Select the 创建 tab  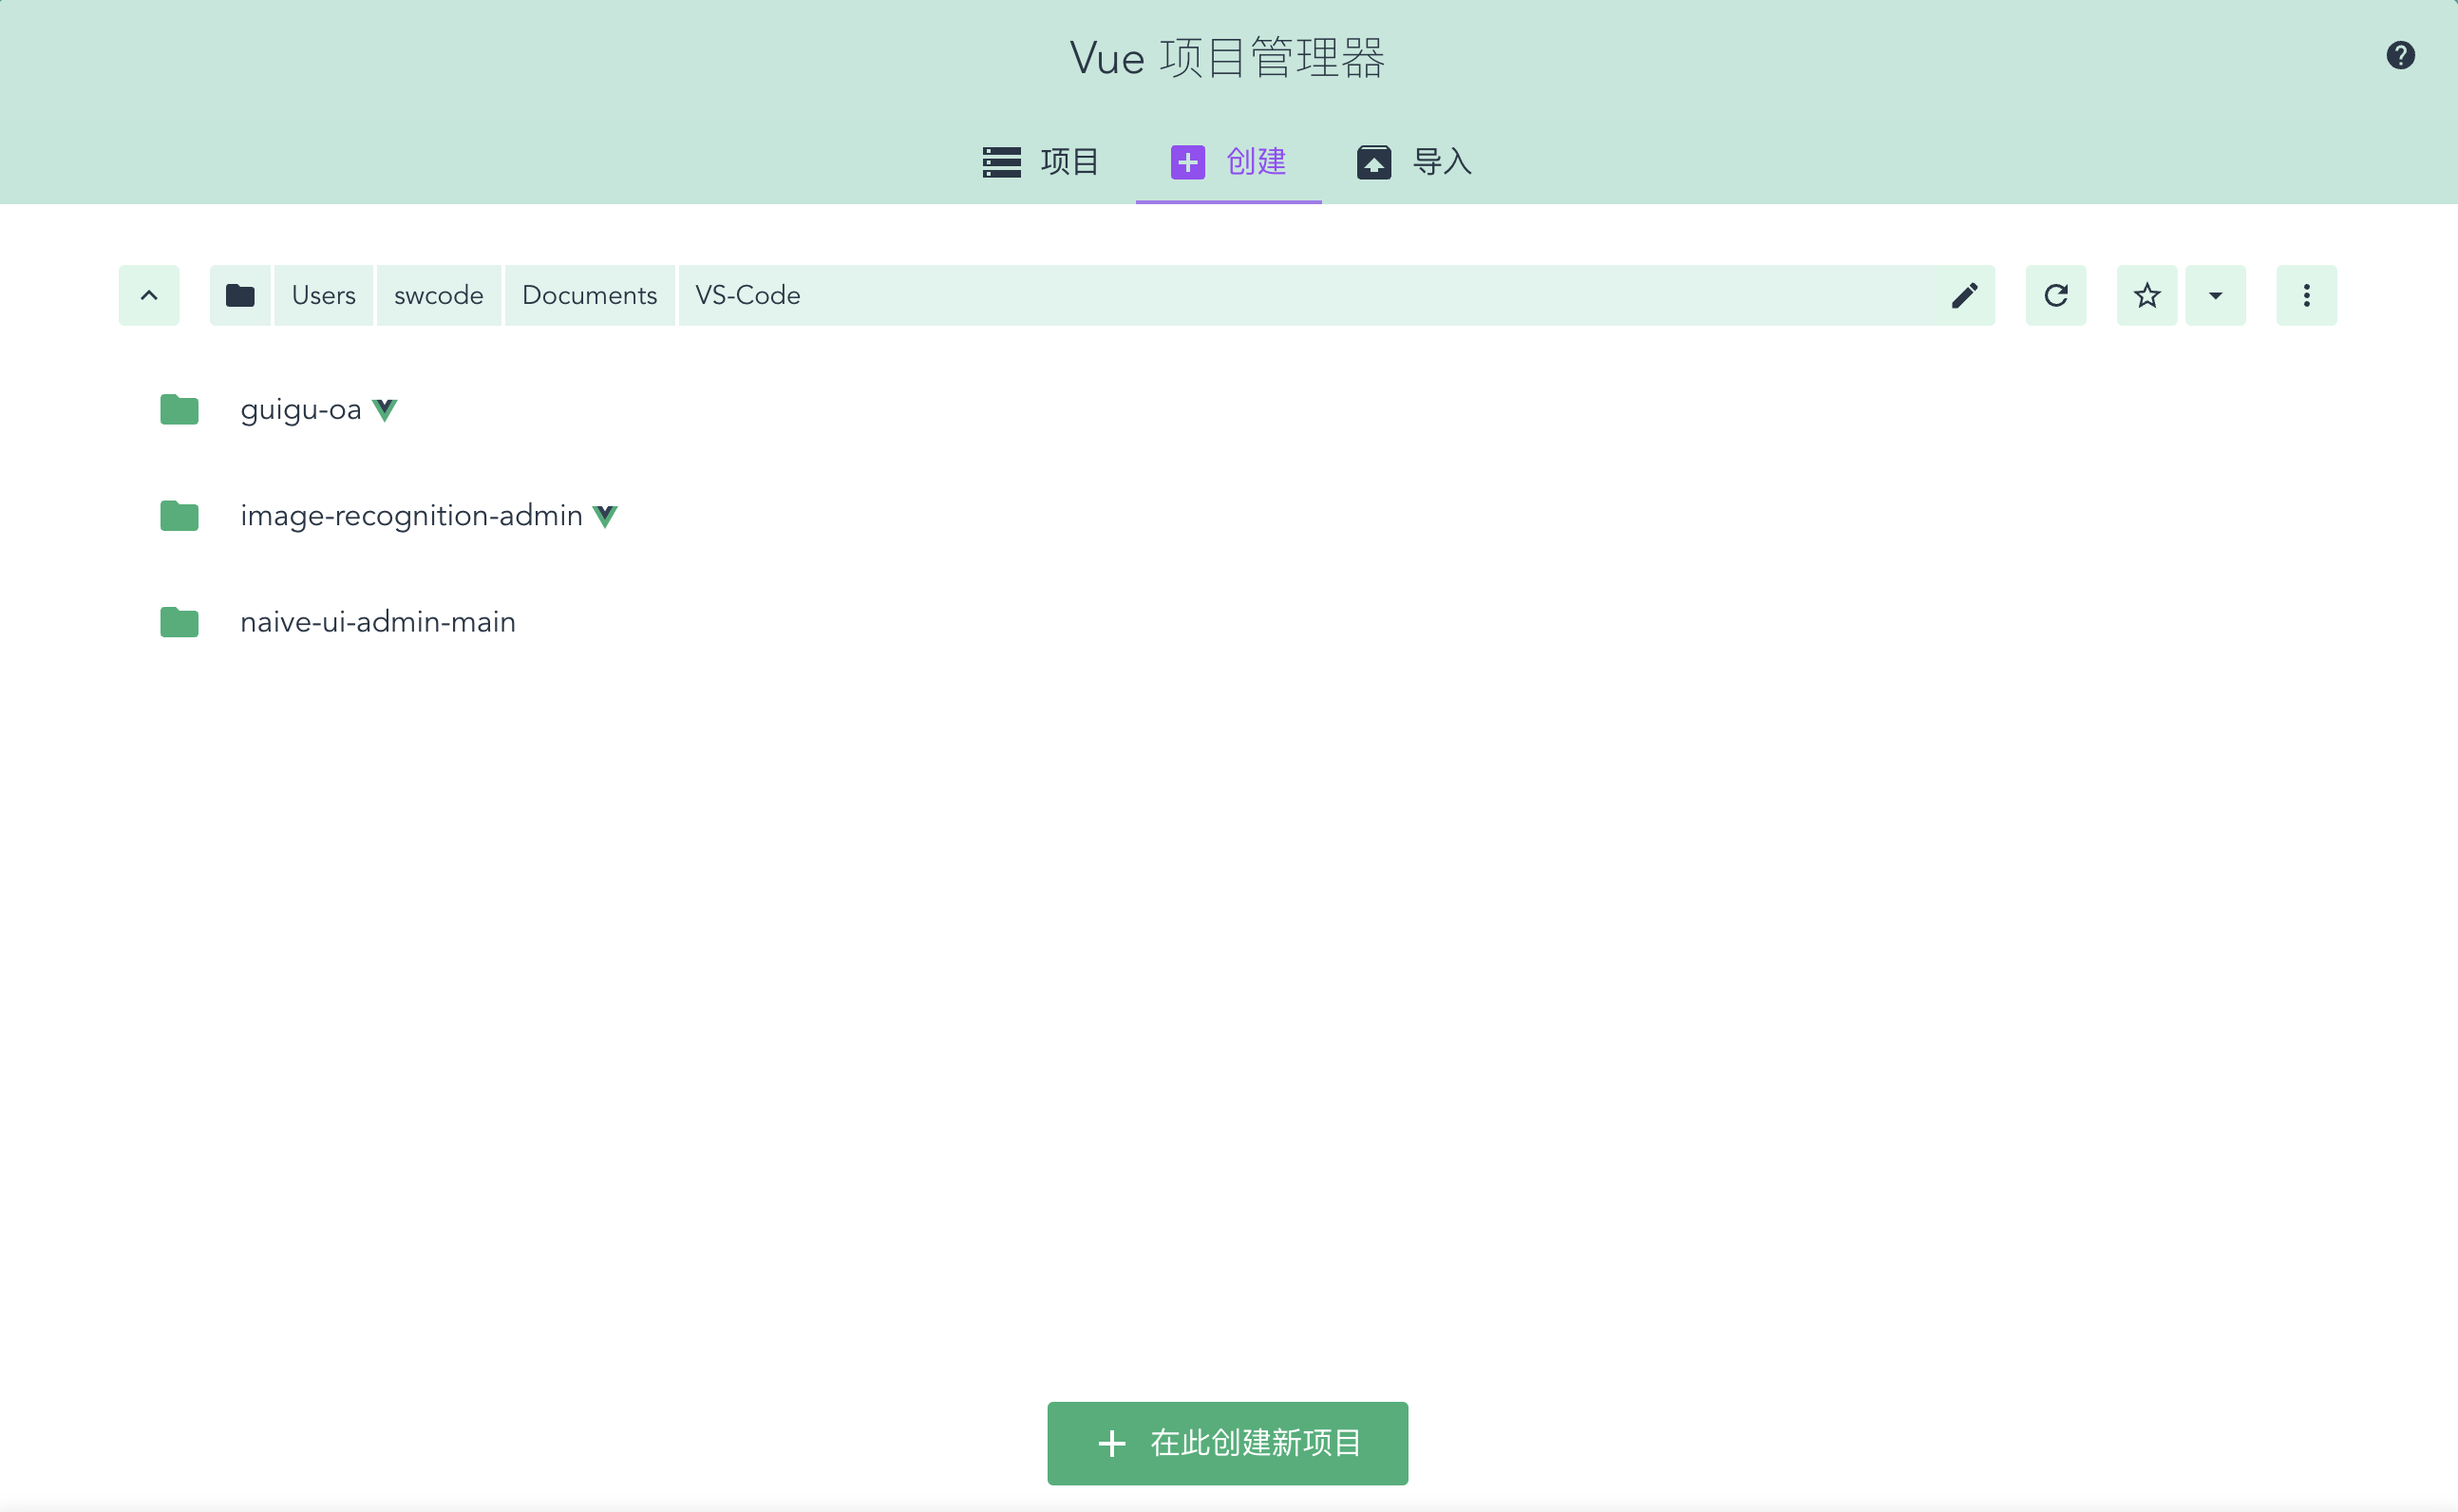(x=1228, y=161)
